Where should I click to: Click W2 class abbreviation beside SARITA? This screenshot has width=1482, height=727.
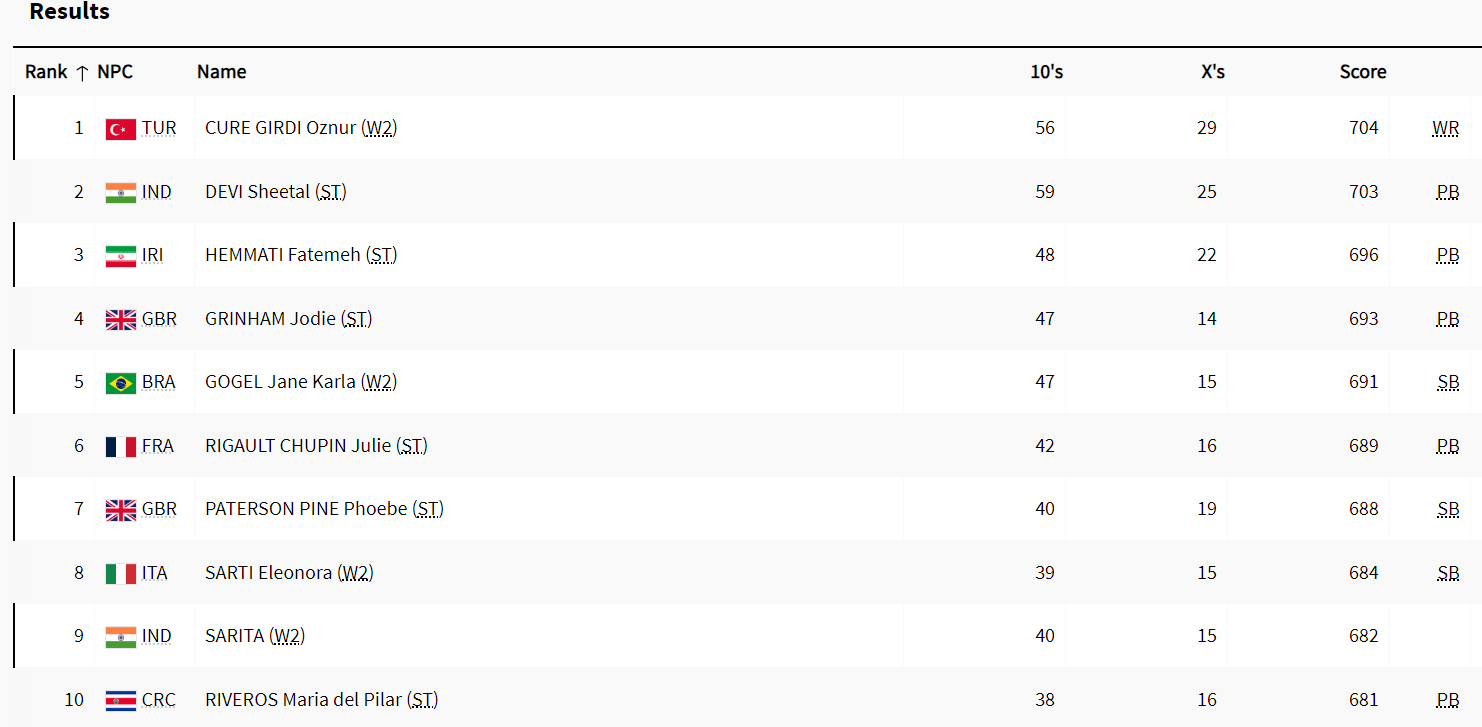[x=287, y=636]
